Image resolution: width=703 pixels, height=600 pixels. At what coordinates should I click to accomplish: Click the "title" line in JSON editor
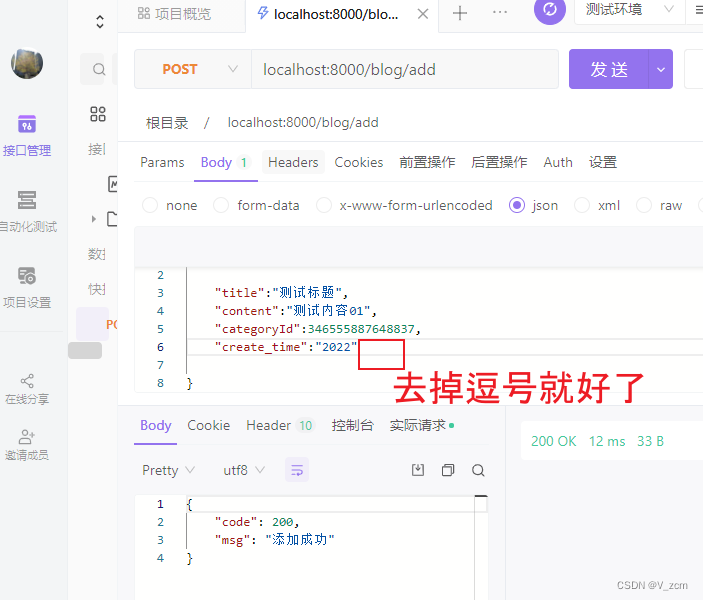click(281, 293)
